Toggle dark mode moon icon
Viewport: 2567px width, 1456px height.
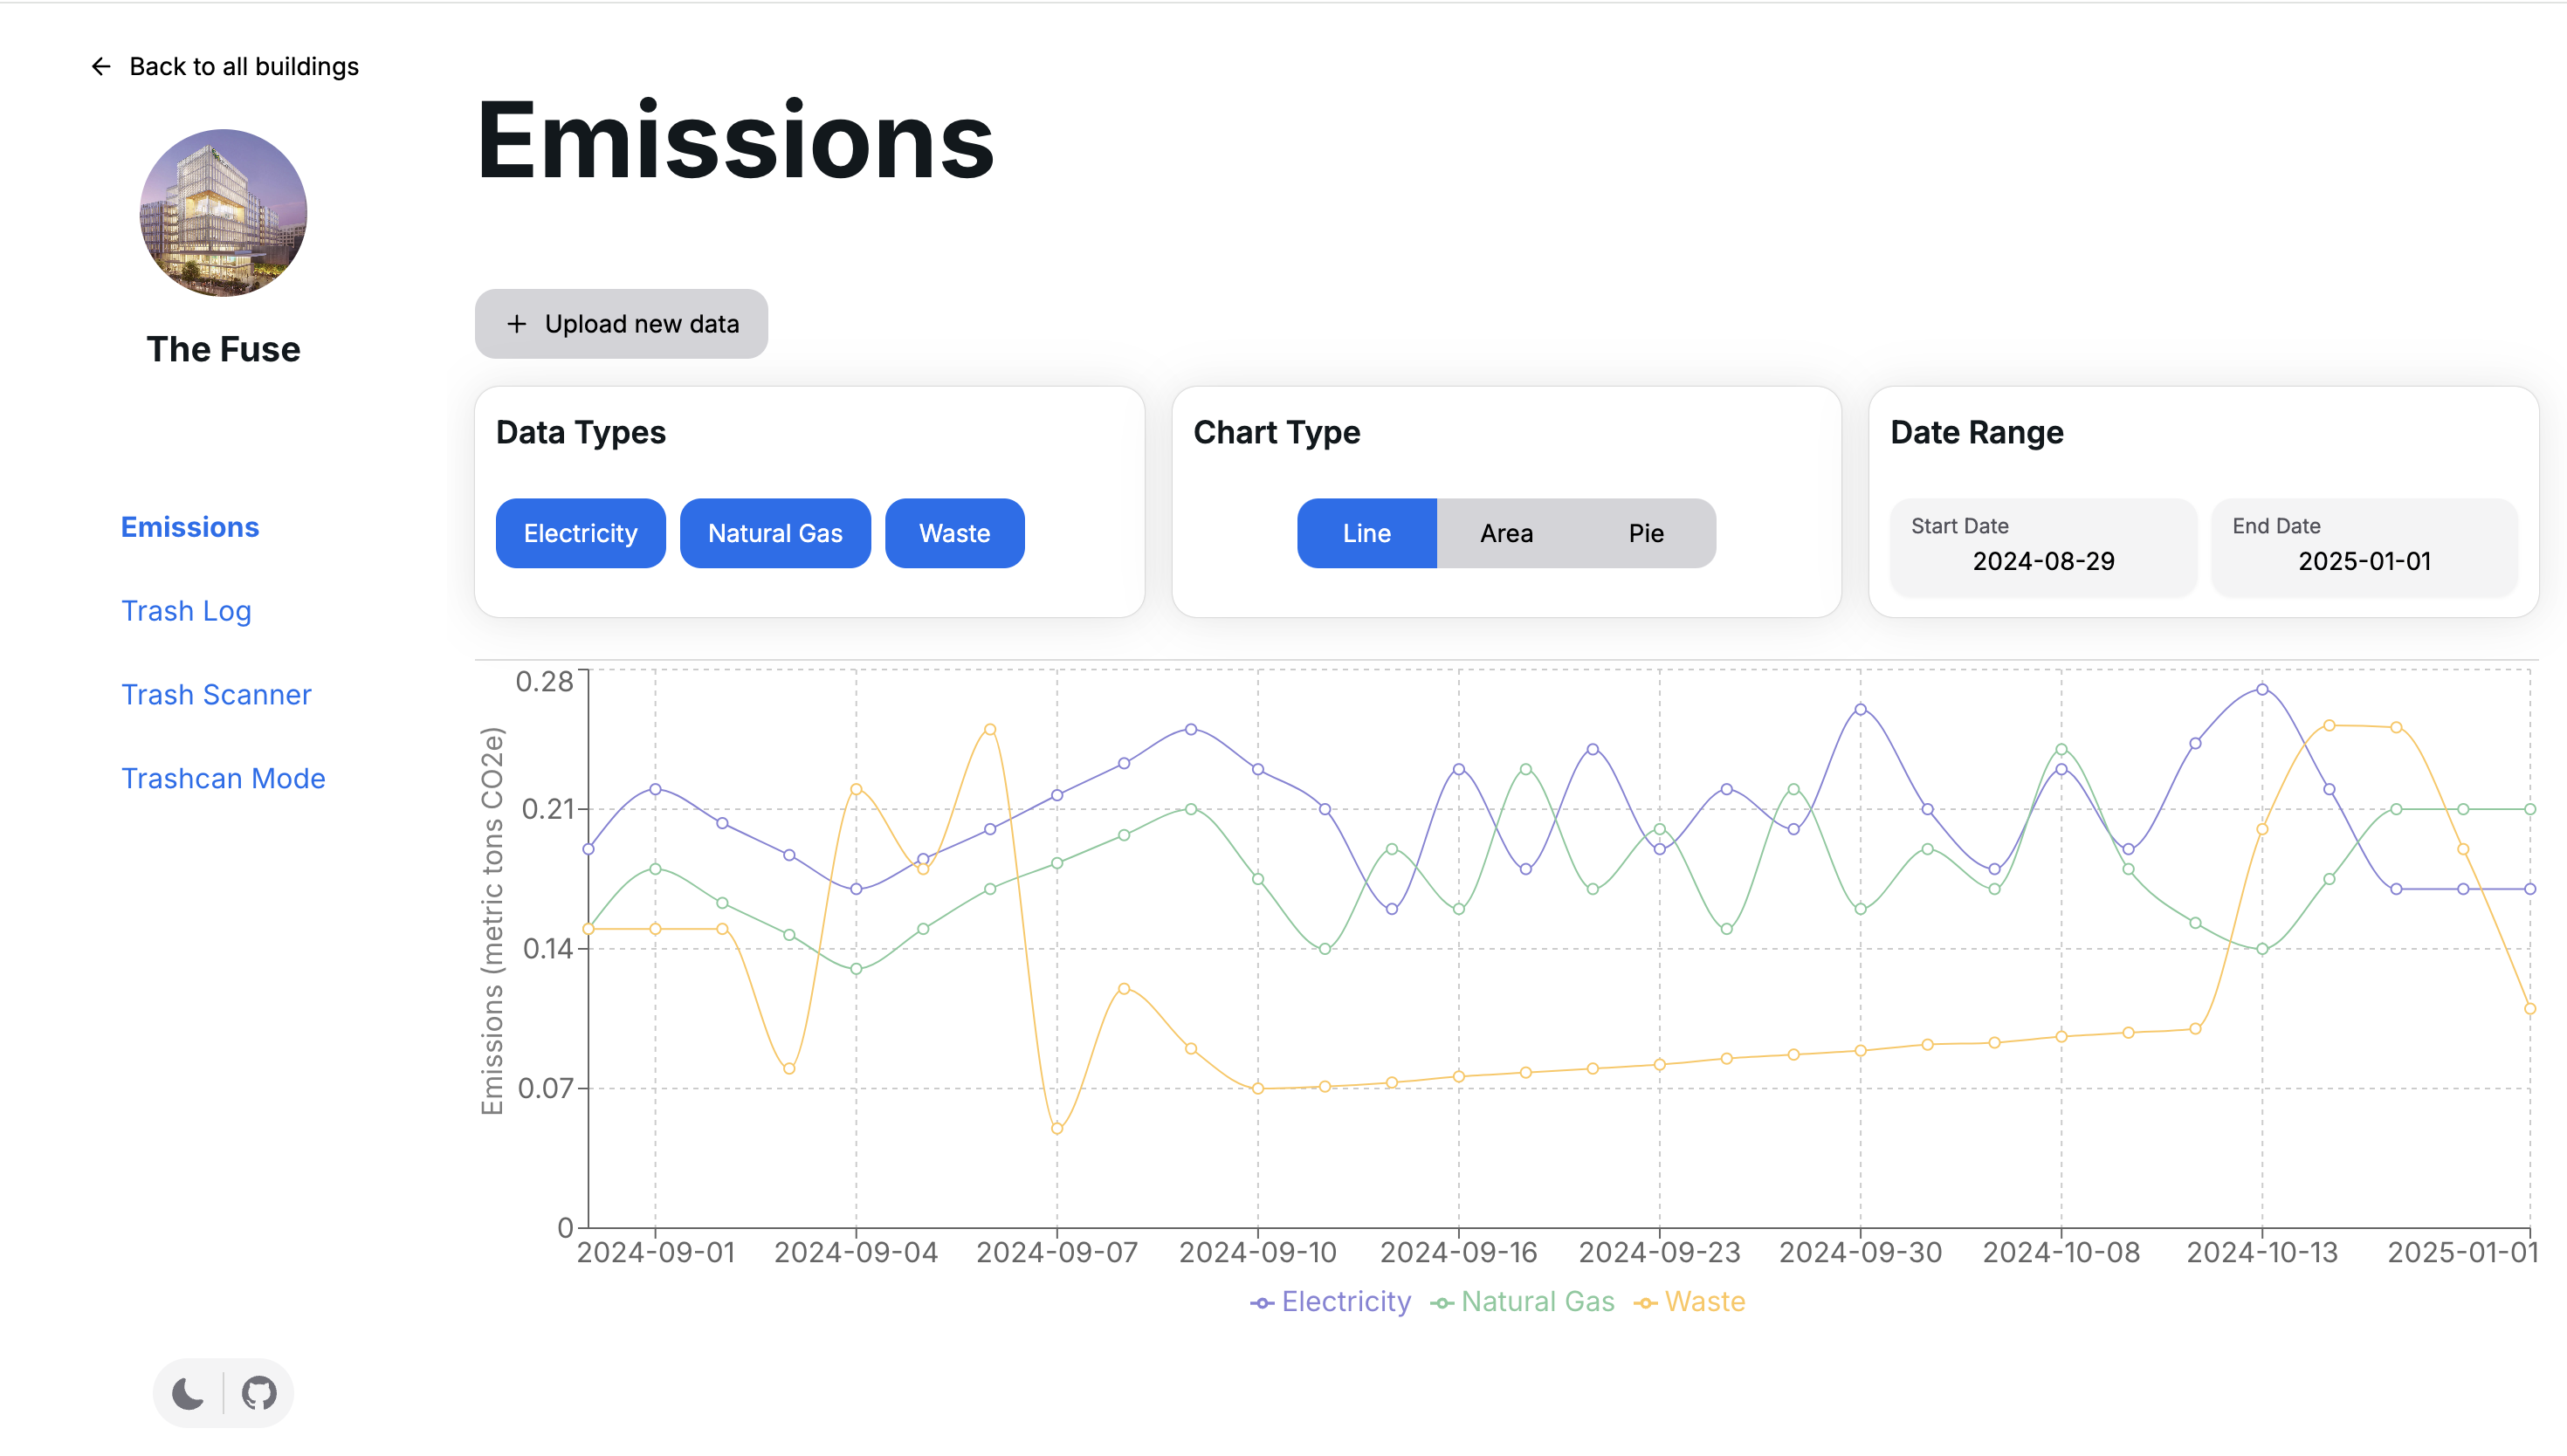coord(188,1393)
